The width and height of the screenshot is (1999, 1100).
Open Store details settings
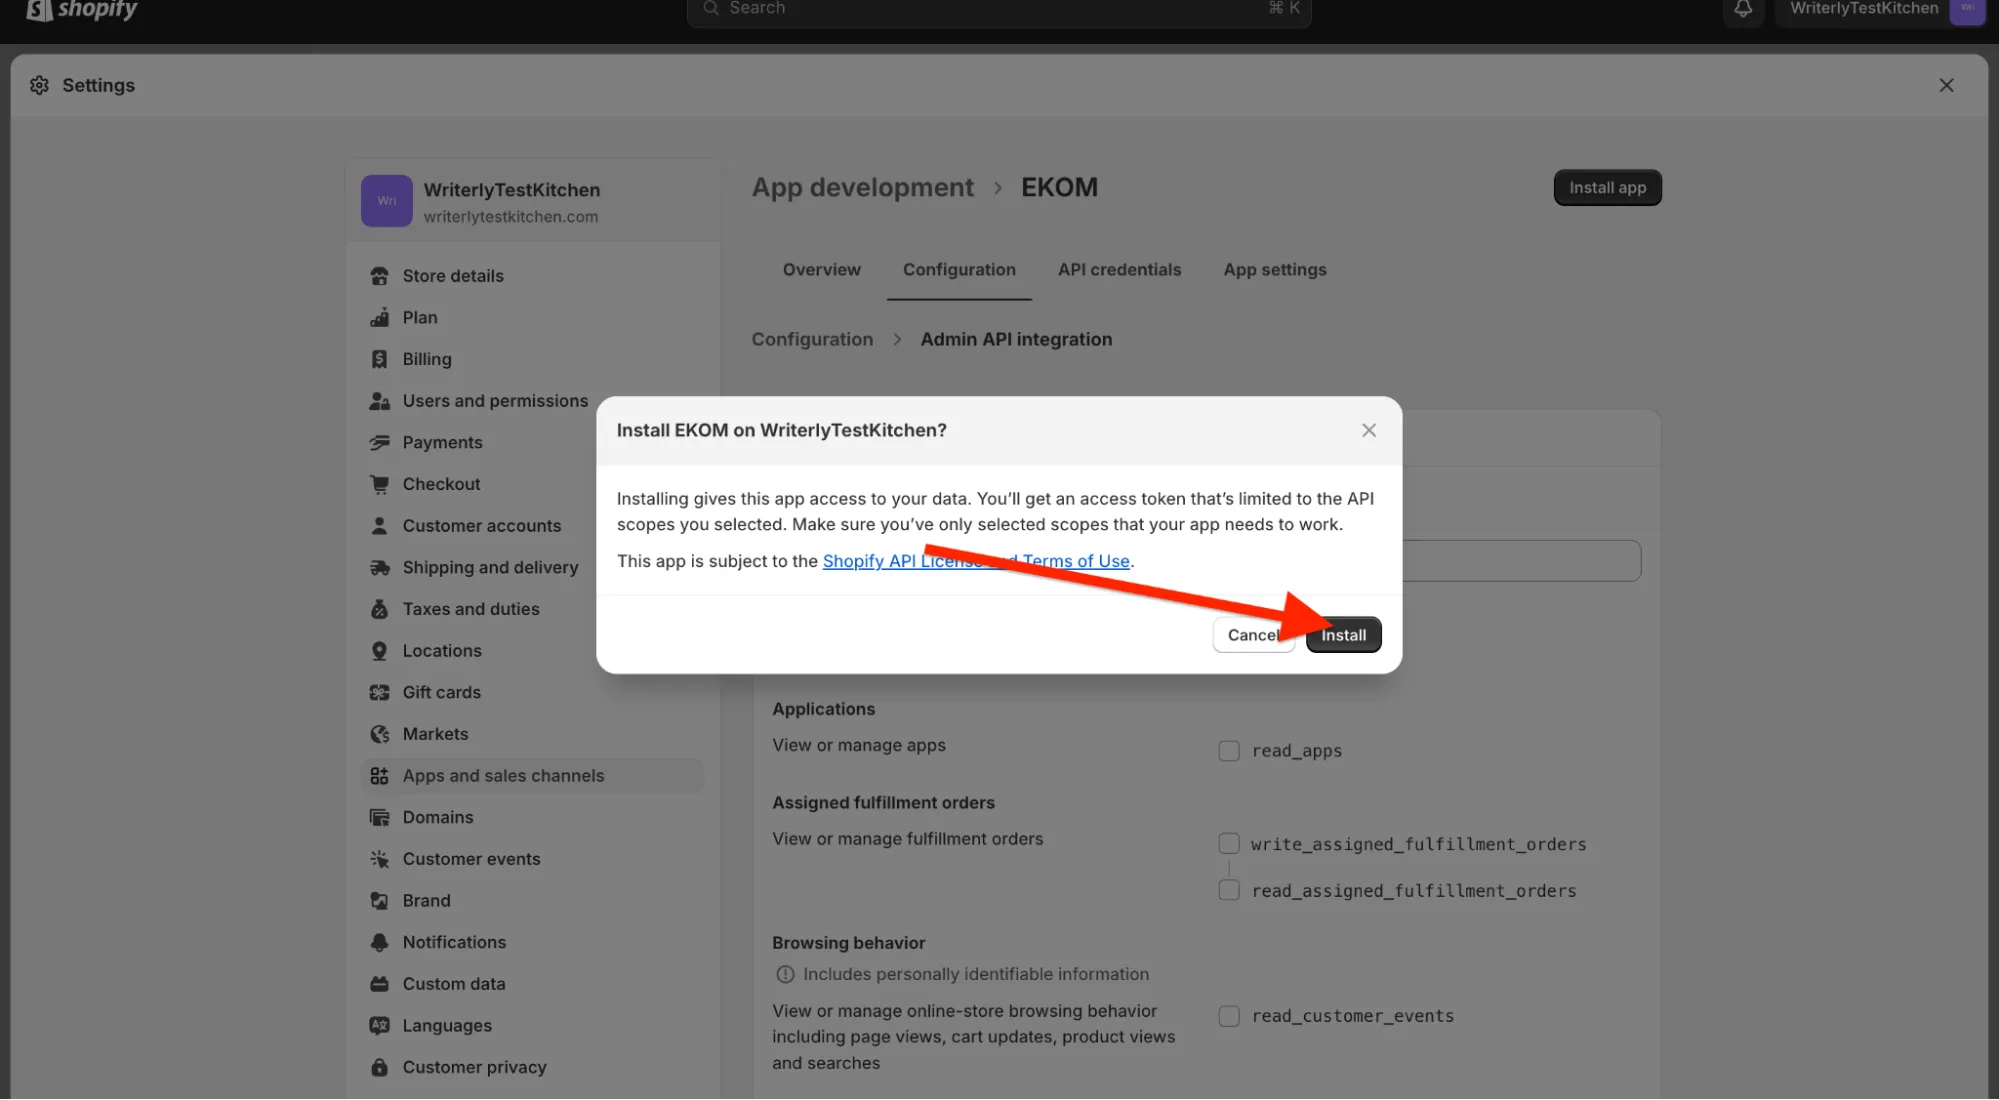(532, 276)
